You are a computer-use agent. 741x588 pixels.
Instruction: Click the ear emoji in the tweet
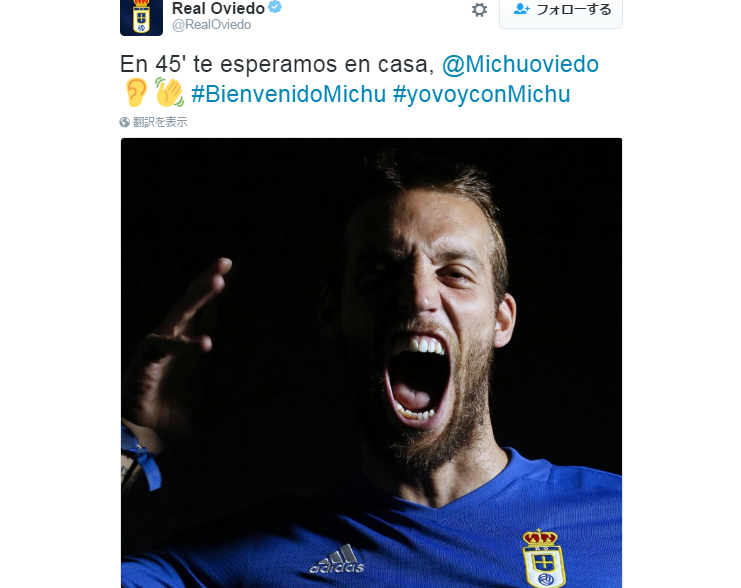pyautogui.click(x=136, y=92)
